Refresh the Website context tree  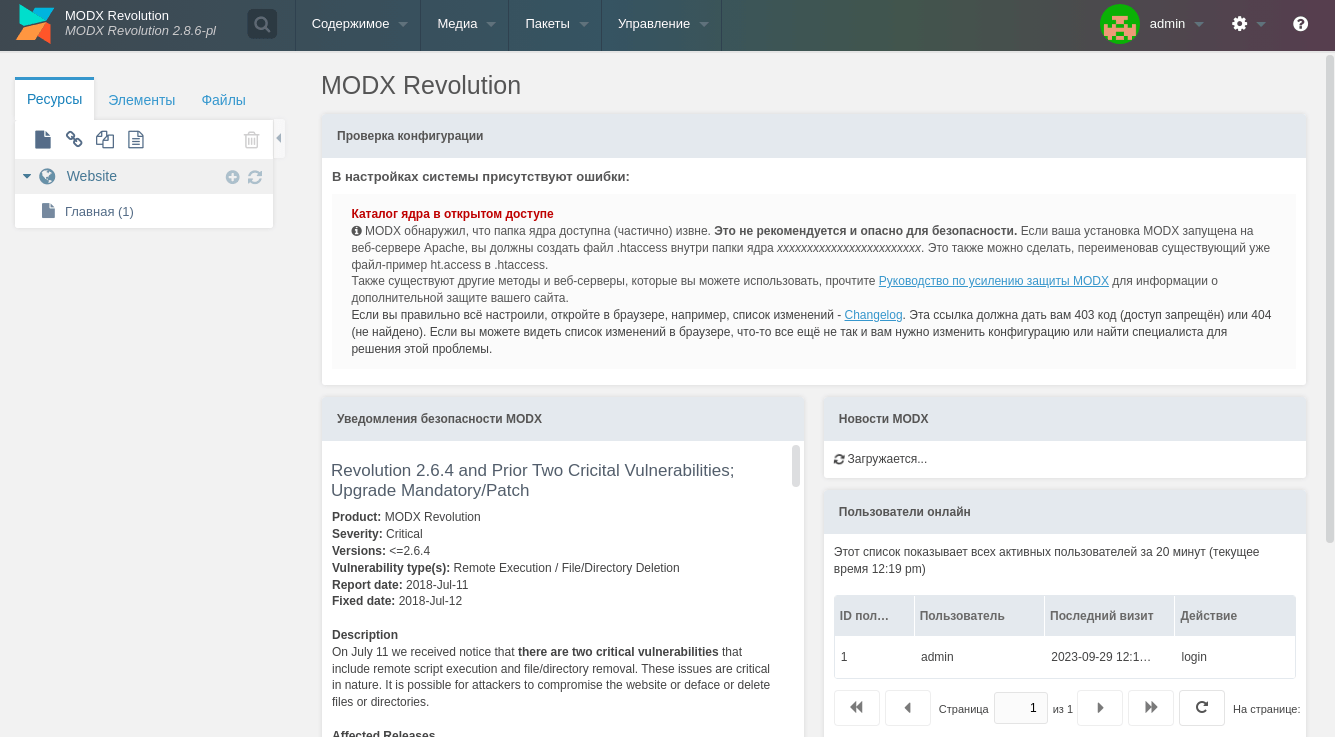255,177
